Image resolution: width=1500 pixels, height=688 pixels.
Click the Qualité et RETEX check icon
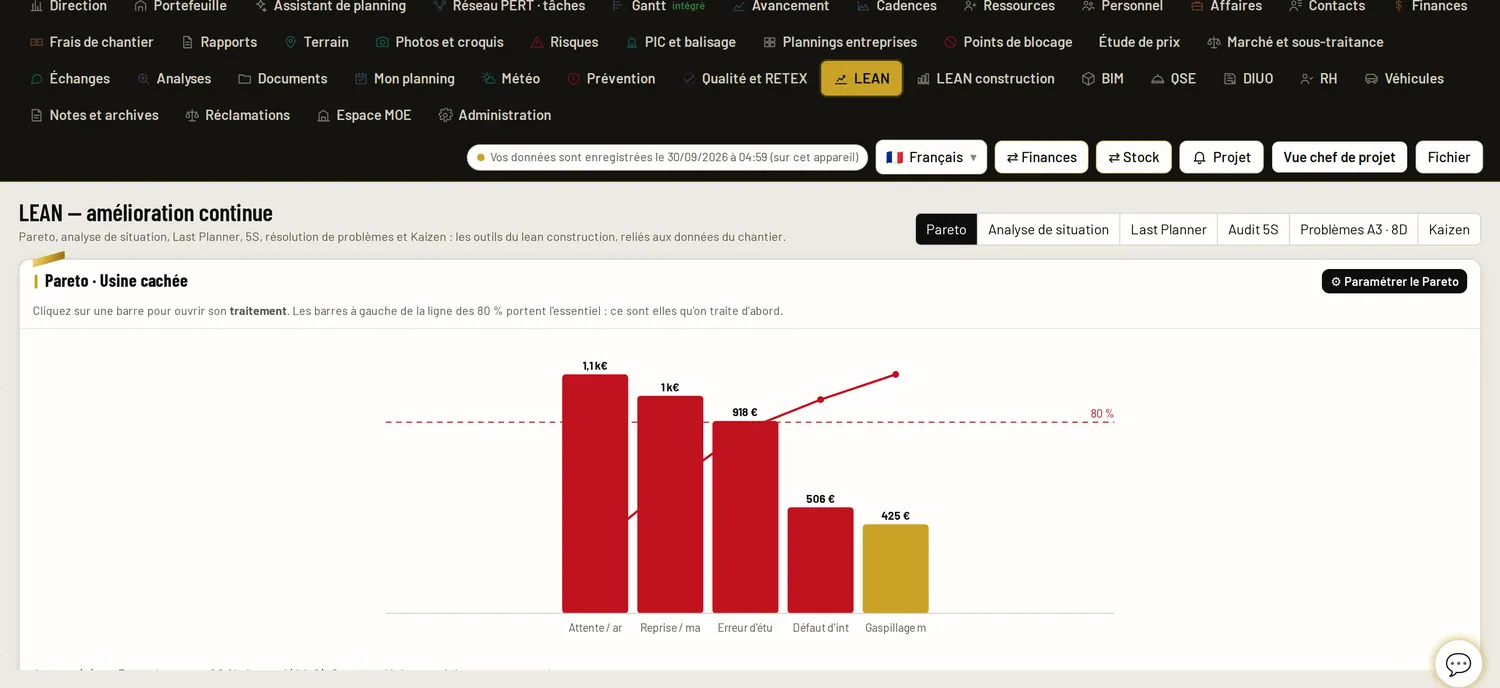click(689, 79)
